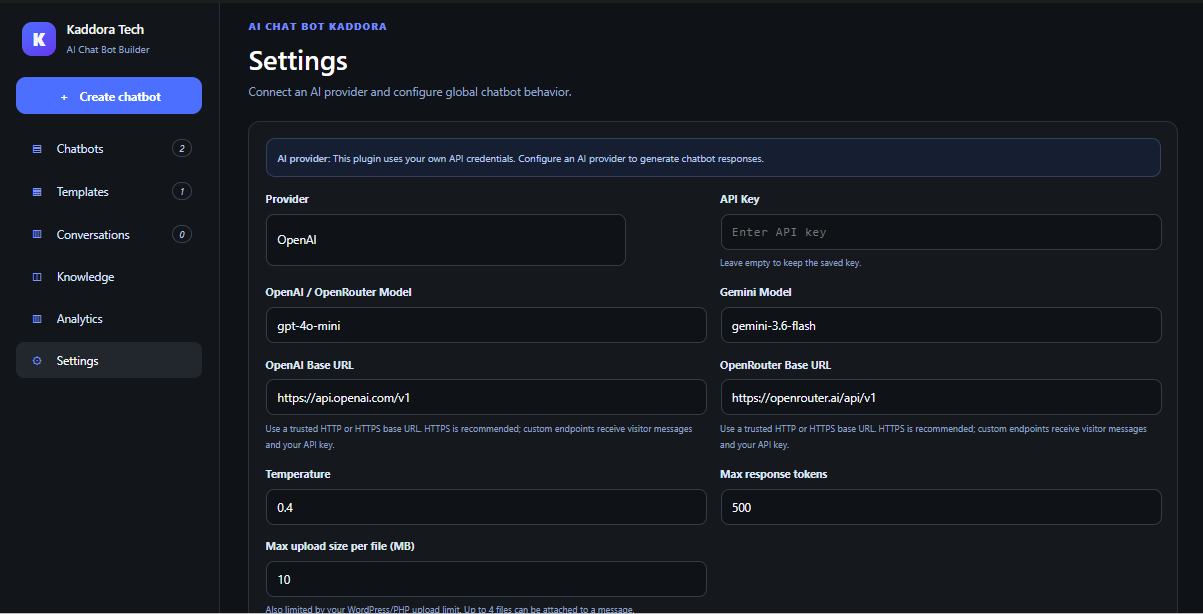1203x614 pixels.
Task: Click the Knowledge book icon in sidebar
Action: click(x=37, y=277)
